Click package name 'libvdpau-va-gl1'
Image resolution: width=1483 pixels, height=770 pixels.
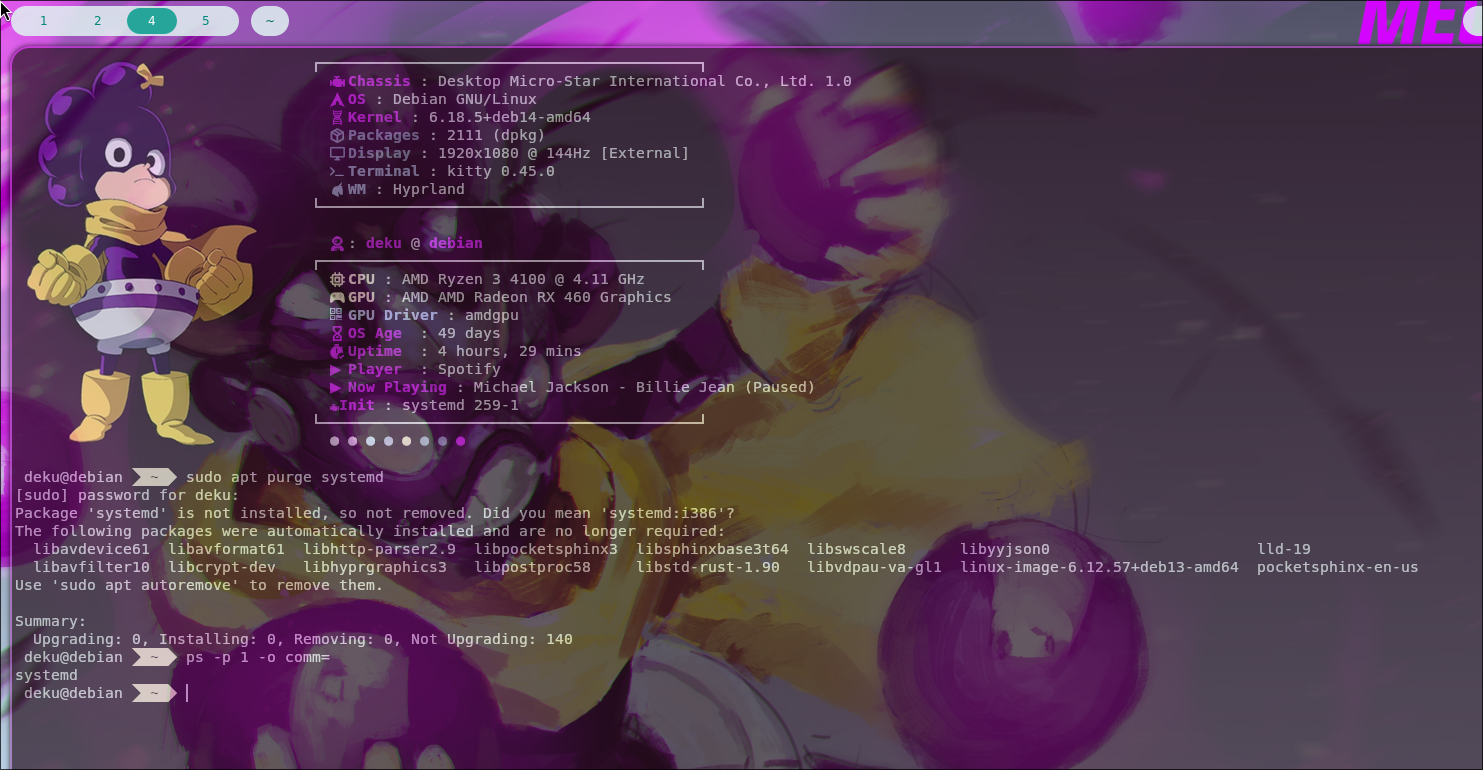(x=874, y=568)
